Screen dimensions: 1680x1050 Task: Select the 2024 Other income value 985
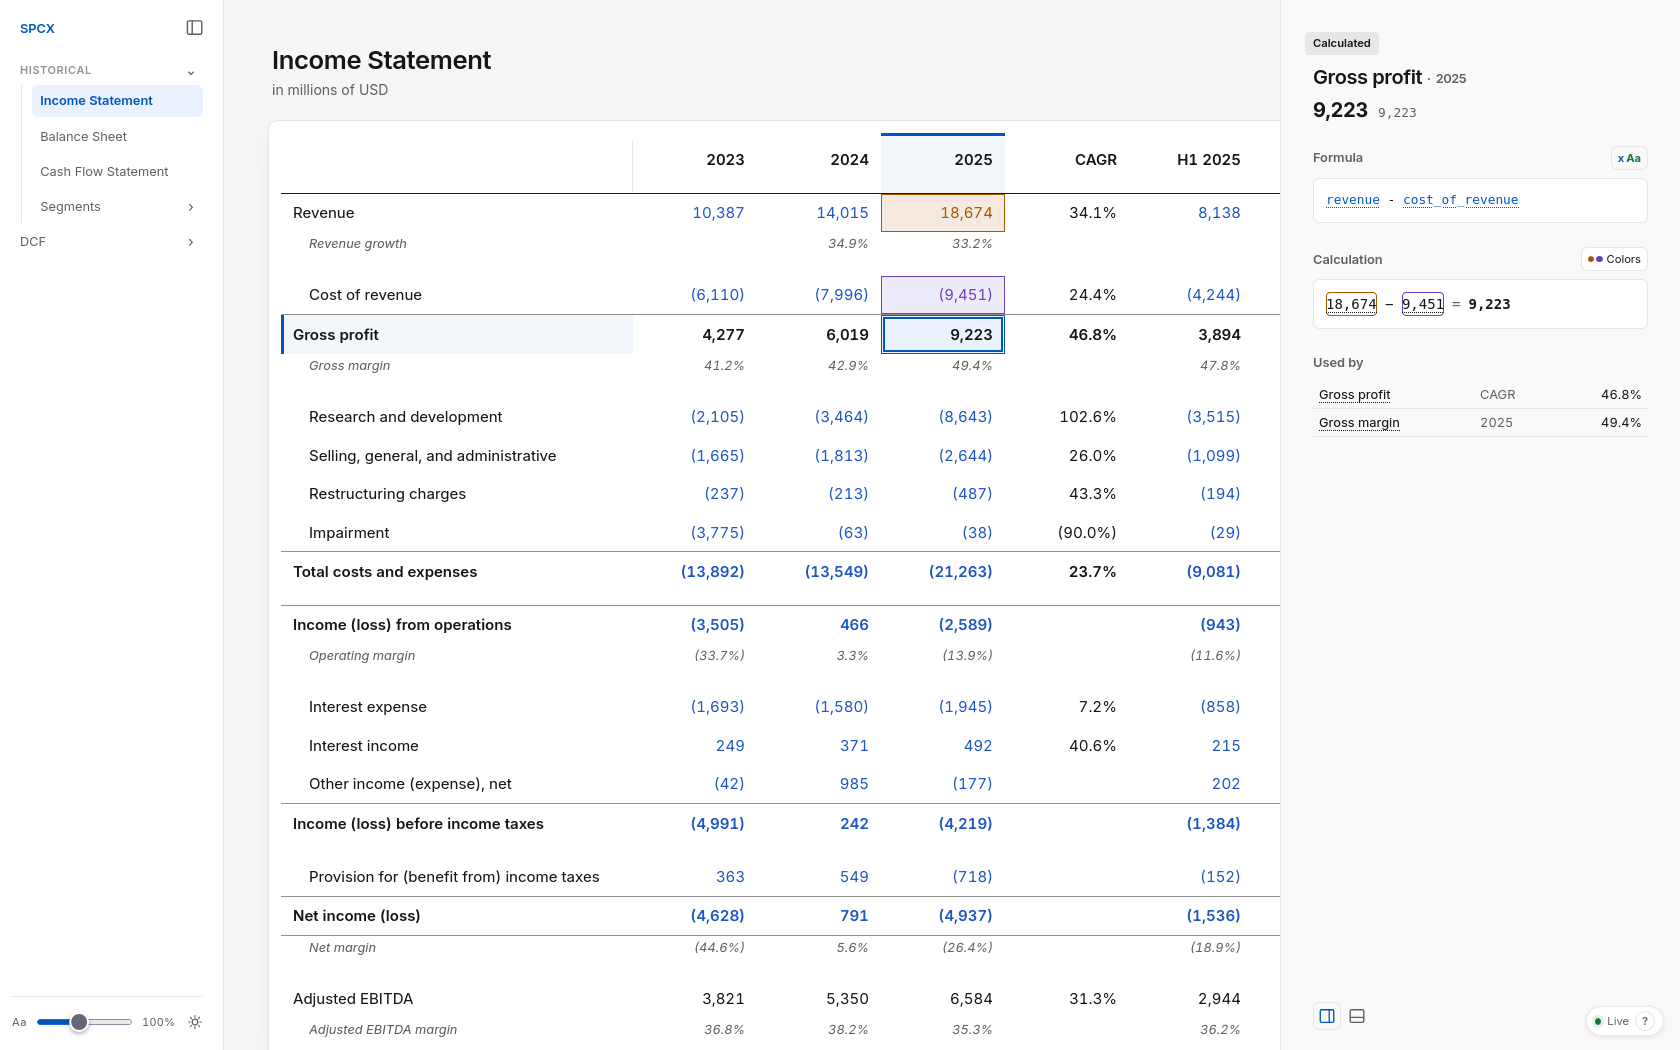coord(854,784)
